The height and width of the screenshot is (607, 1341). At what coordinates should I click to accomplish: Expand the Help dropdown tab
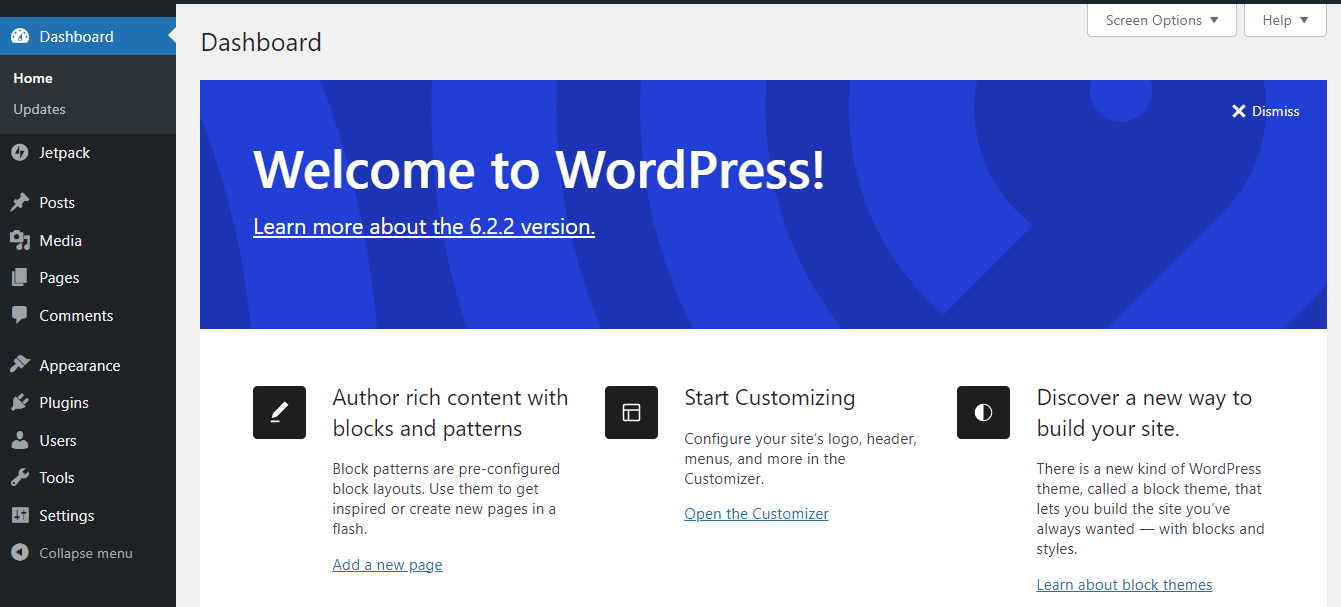(x=1285, y=20)
